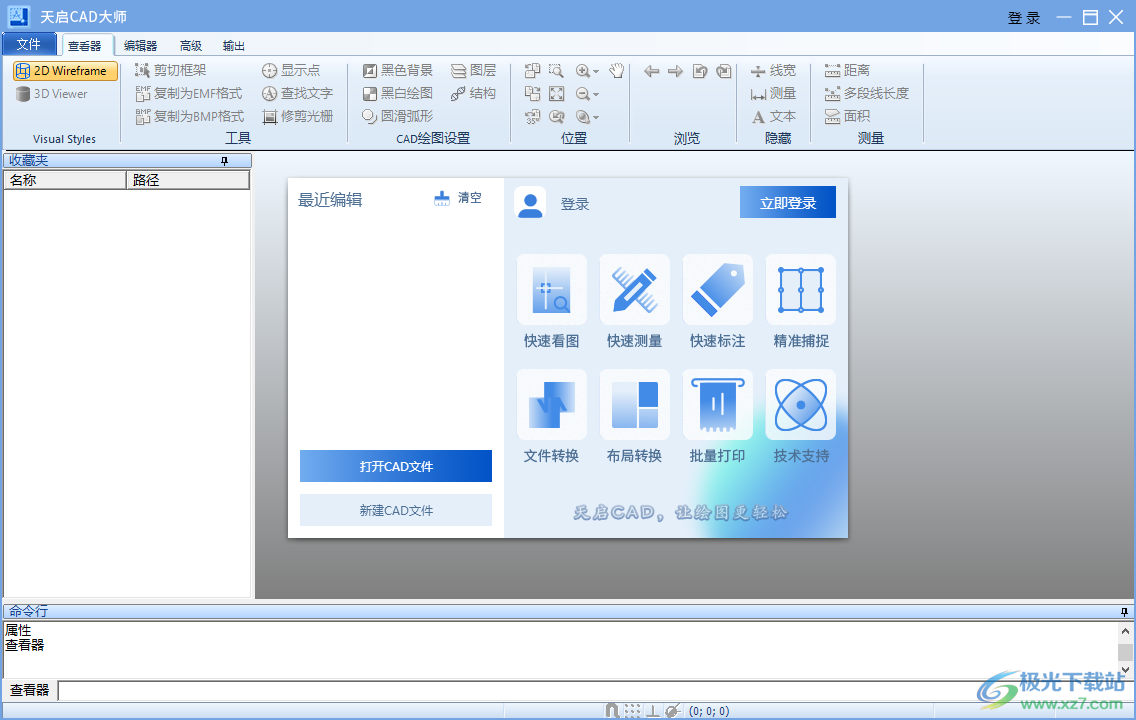Open 批量打印 batch print
Viewport: 1136px width, 720px height.
coord(717,417)
